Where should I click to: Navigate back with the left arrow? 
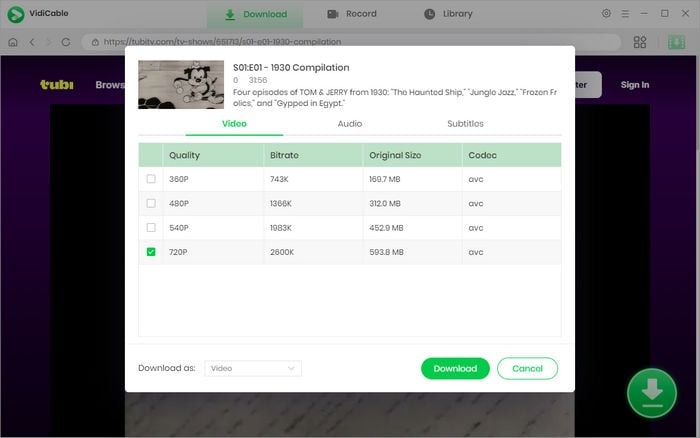(32, 42)
